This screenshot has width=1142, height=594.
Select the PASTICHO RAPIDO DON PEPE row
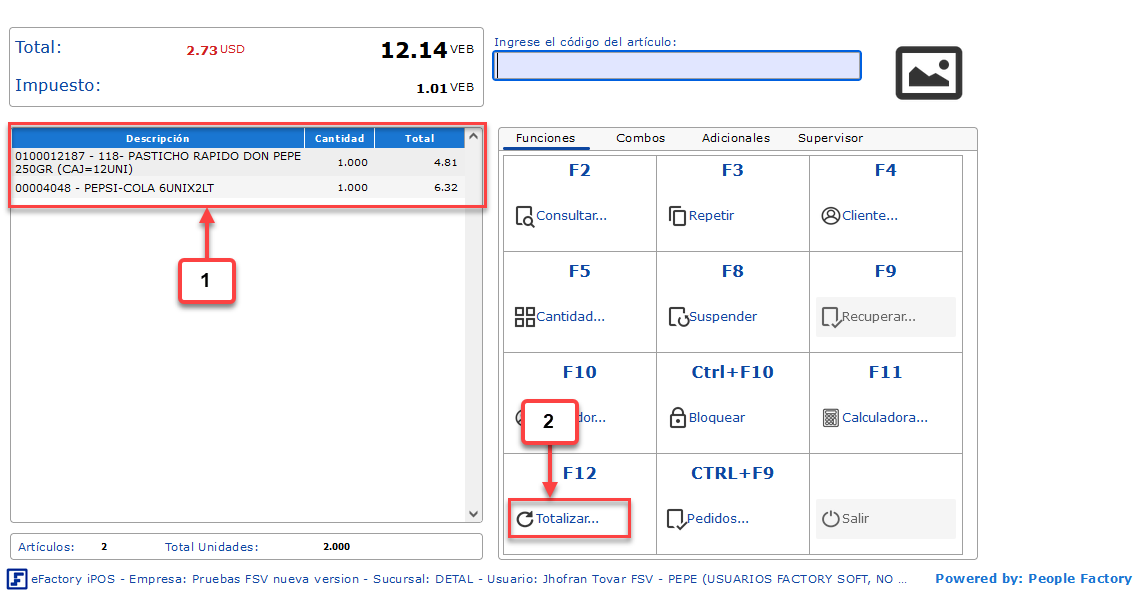[x=238, y=162]
